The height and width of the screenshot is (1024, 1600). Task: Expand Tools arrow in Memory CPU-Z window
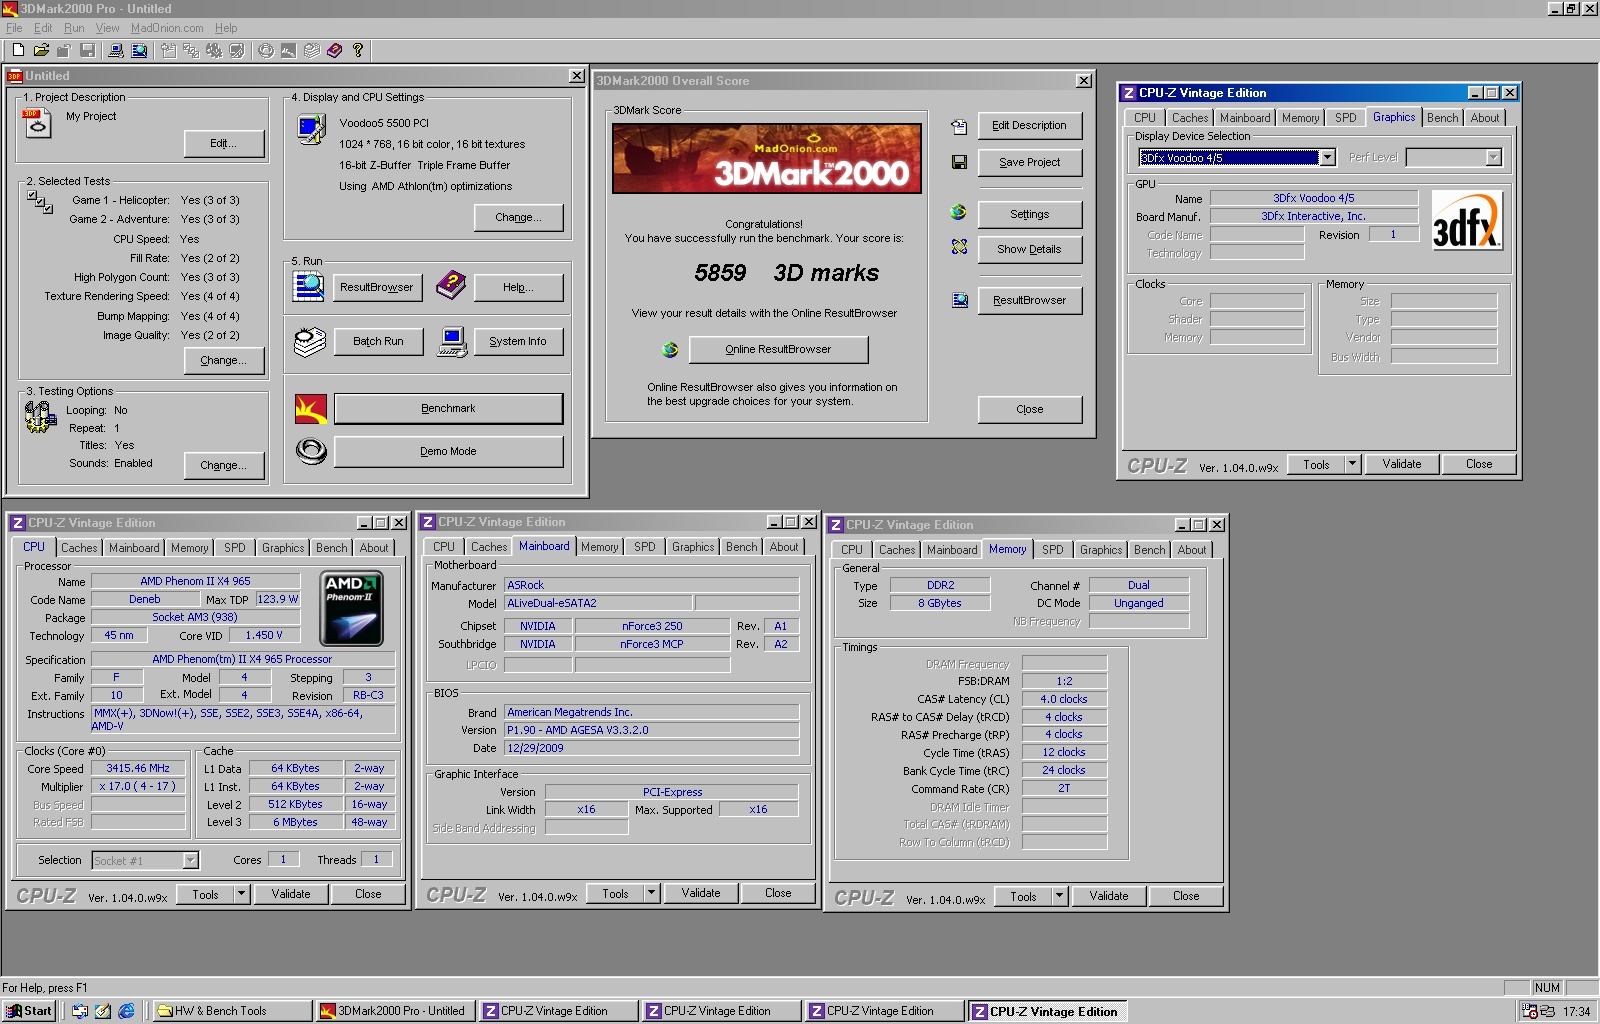click(x=1059, y=896)
